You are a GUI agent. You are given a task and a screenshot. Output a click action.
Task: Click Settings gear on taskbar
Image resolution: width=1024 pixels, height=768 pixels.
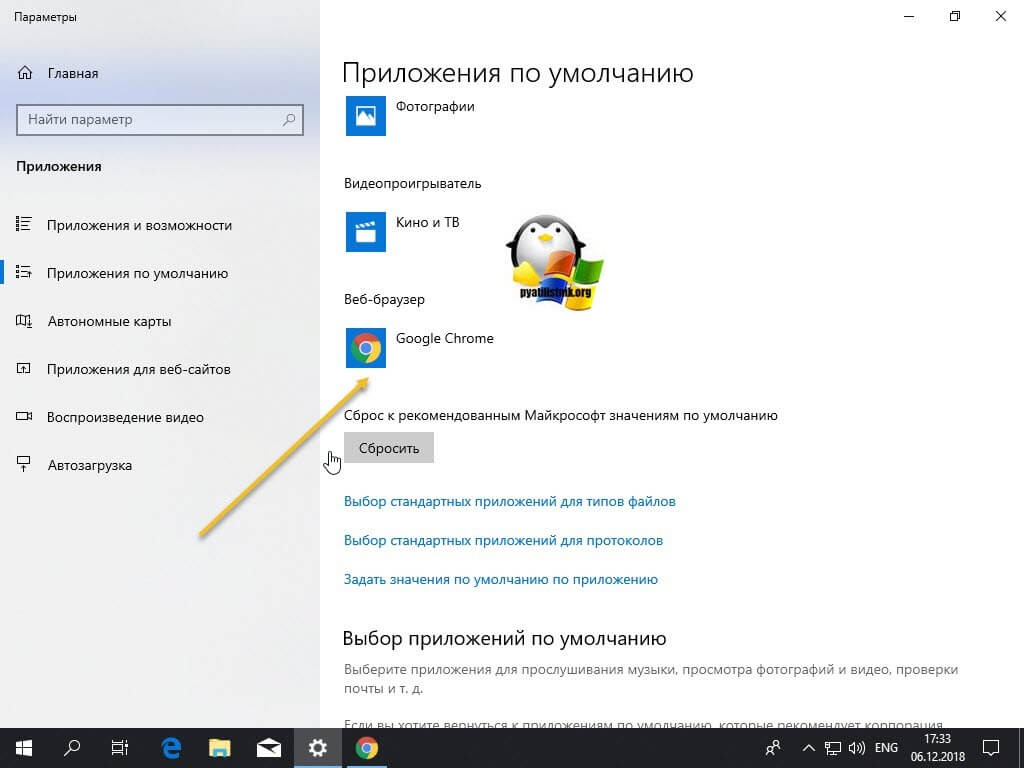[317, 748]
